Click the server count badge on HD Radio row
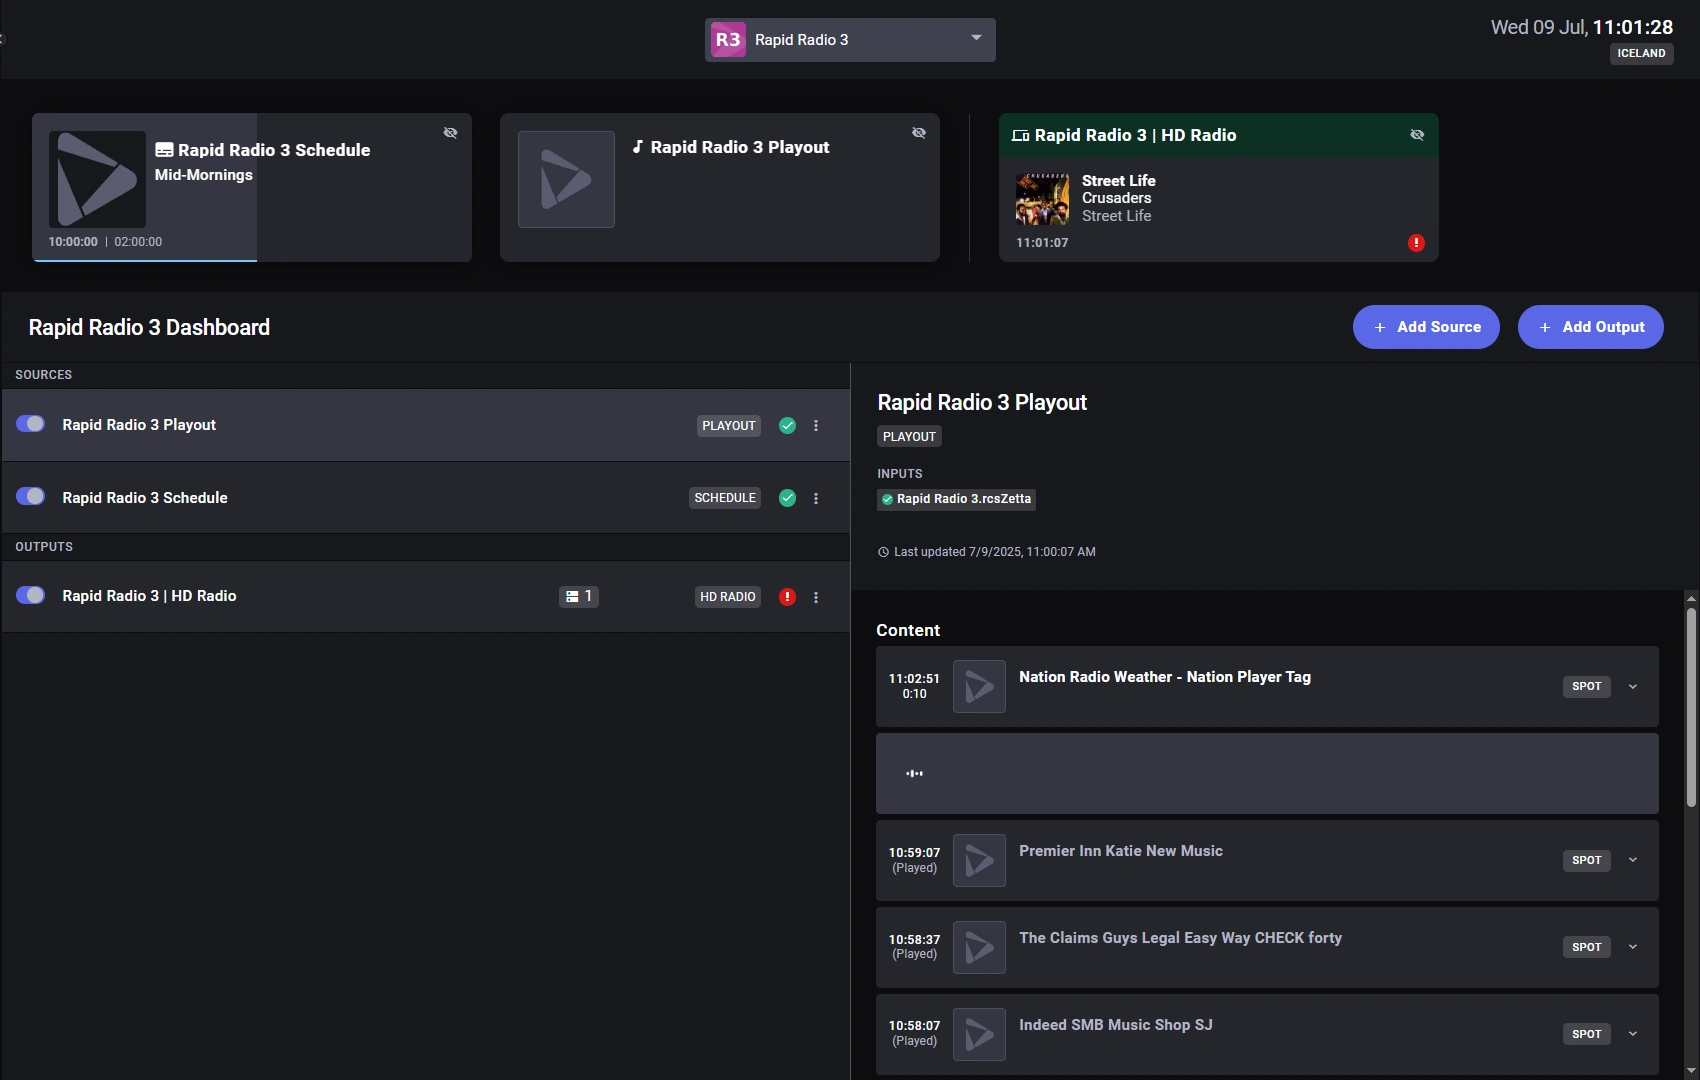This screenshot has width=1700, height=1080. pyautogui.click(x=579, y=596)
